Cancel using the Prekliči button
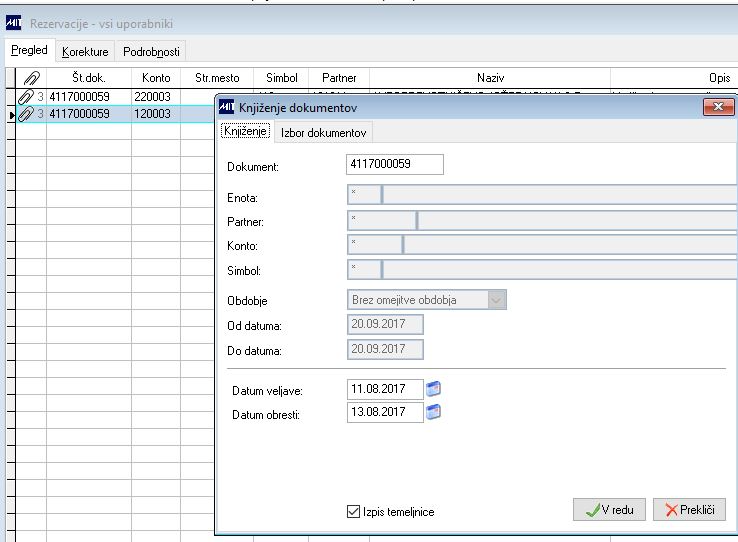The height and width of the screenshot is (542, 738). click(689, 510)
